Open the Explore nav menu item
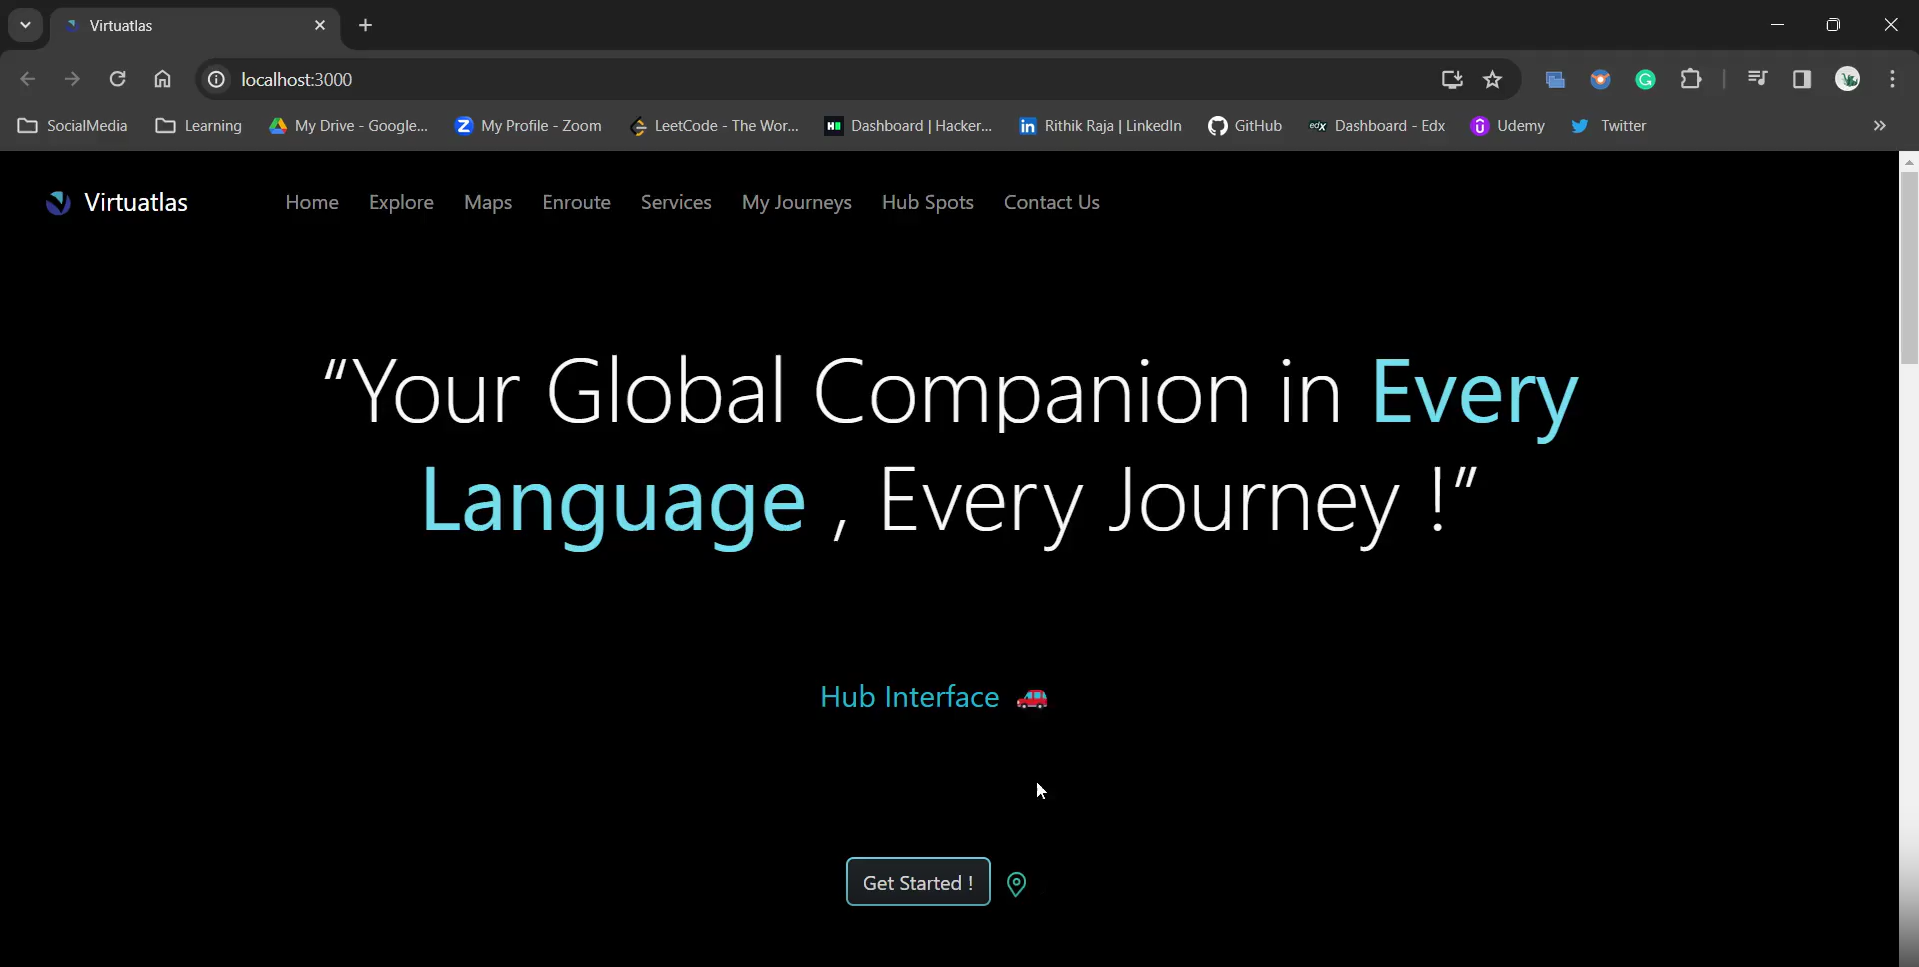 click(401, 203)
